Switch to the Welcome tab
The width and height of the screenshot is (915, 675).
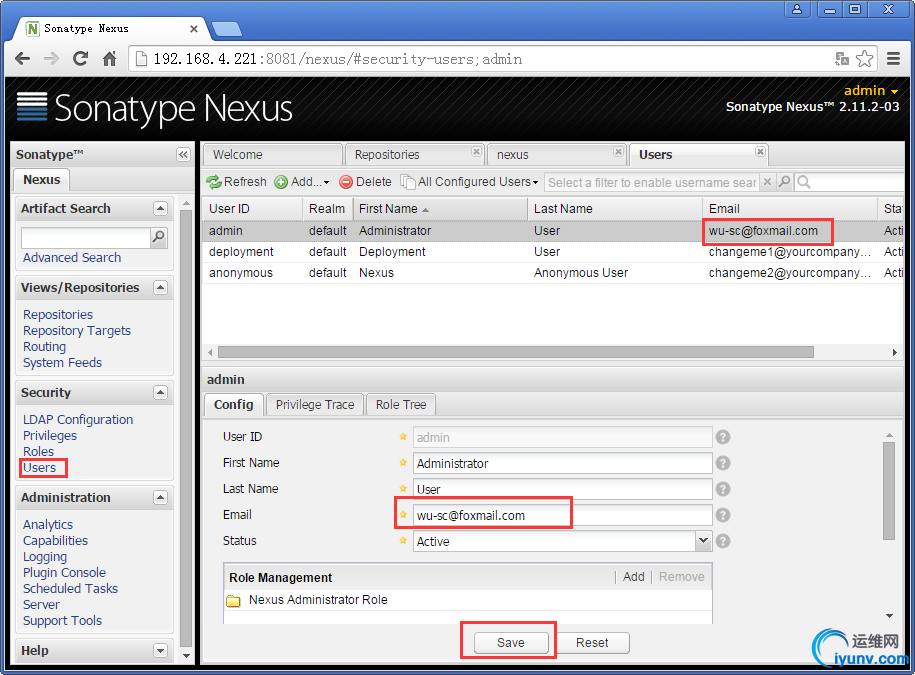point(273,155)
